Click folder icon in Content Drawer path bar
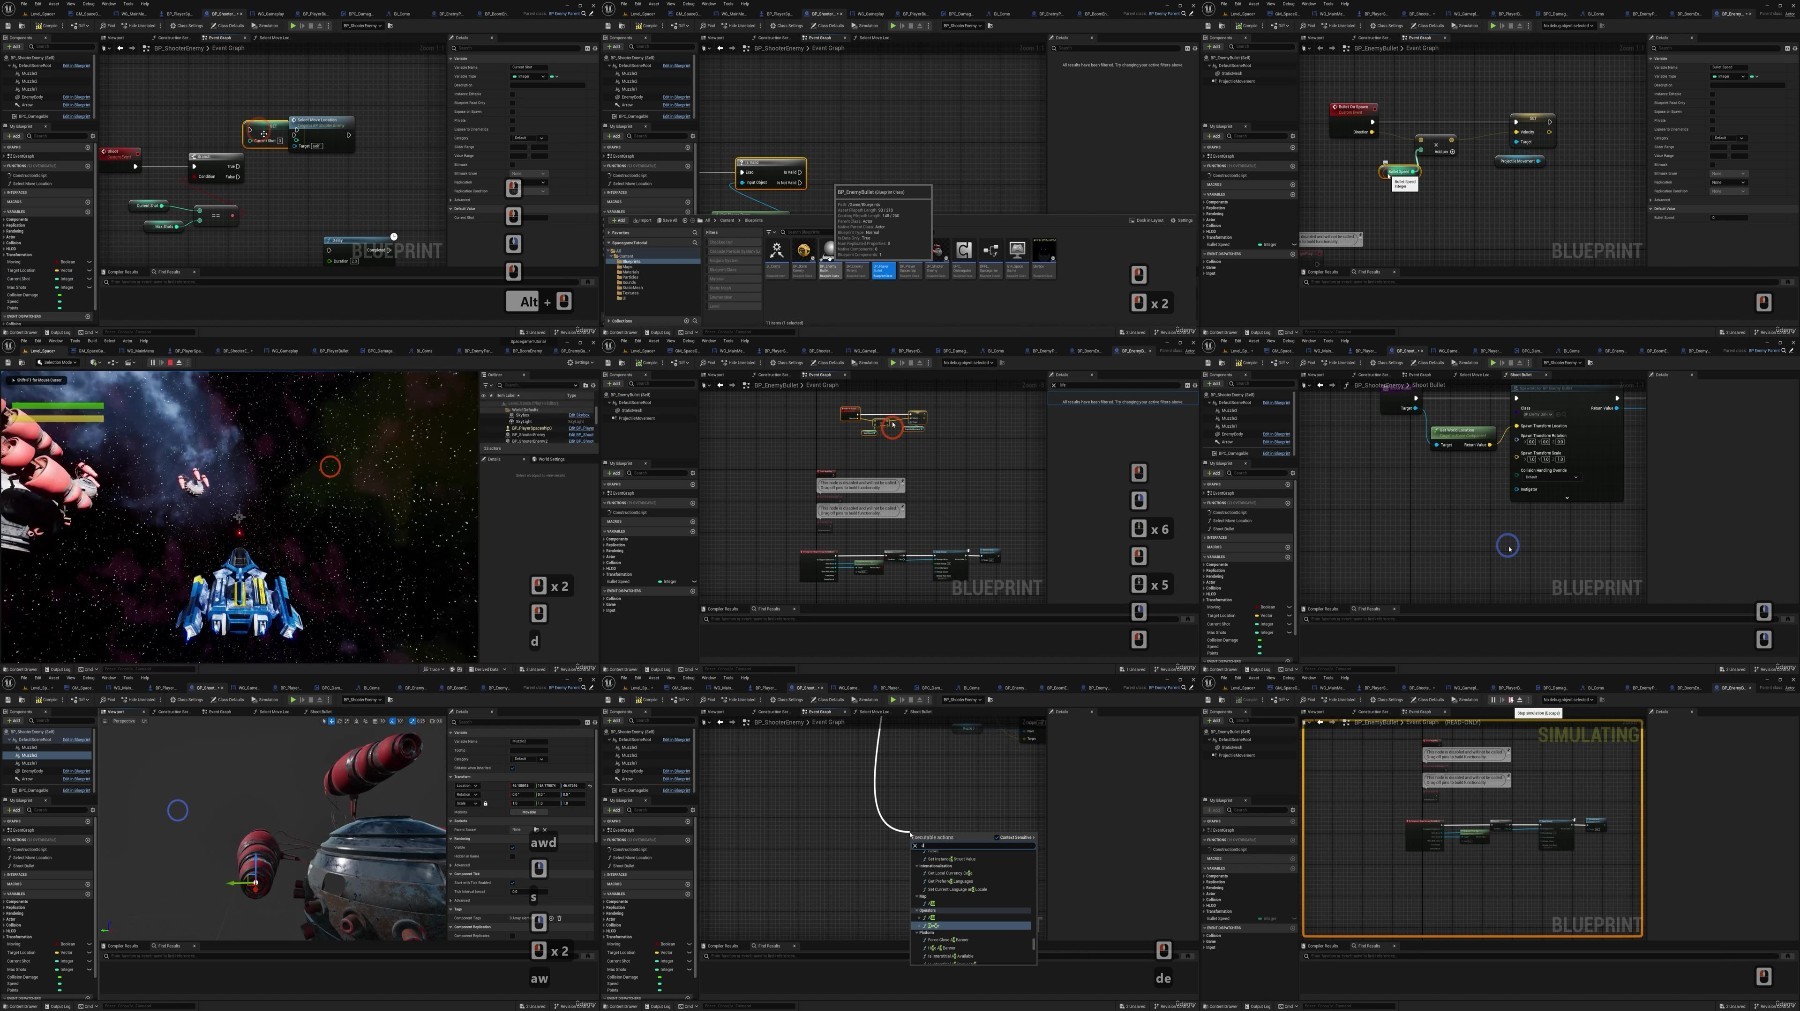This screenshot has width=1800, height=1011. (x=700, y=220)
